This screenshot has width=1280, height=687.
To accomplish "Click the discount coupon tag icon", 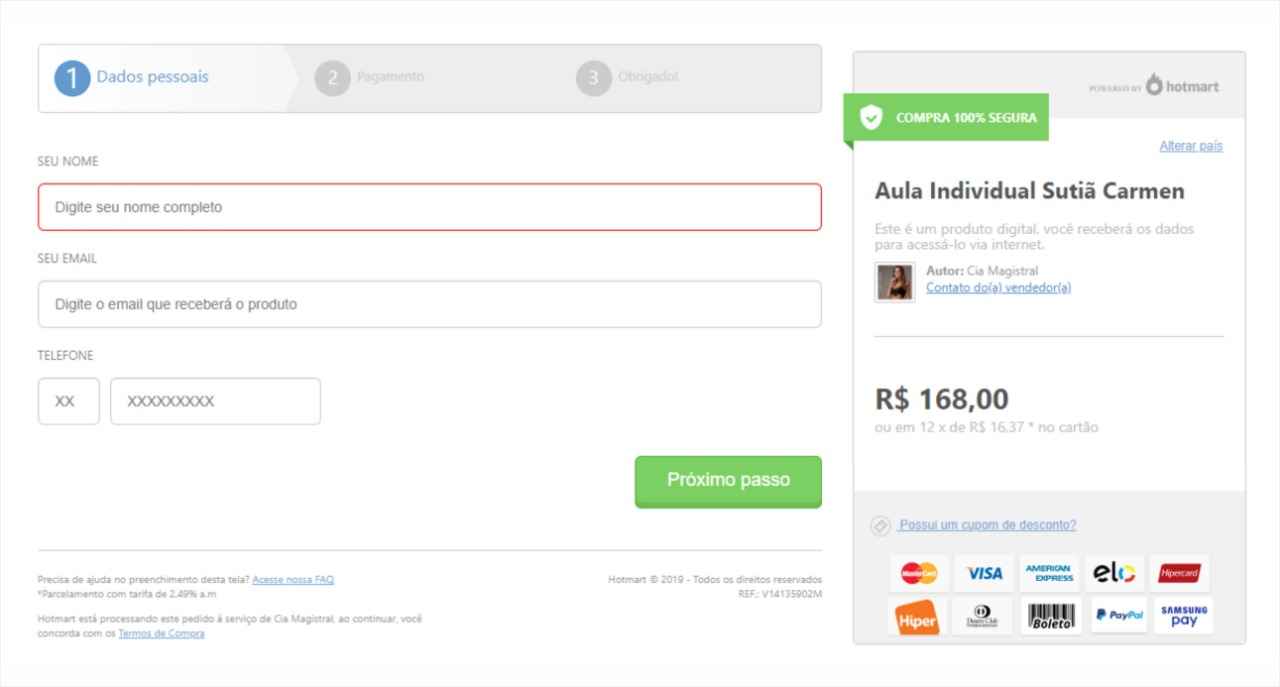I will (x=881, y=526).
